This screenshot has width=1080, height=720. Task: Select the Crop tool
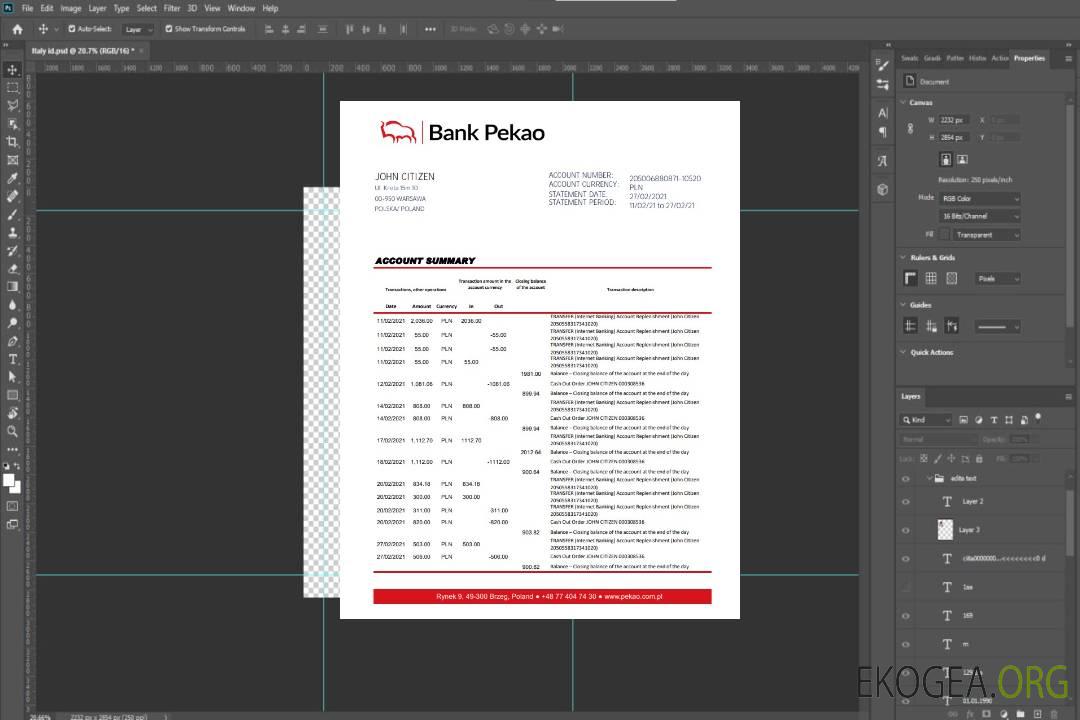[x=12, y=142]
